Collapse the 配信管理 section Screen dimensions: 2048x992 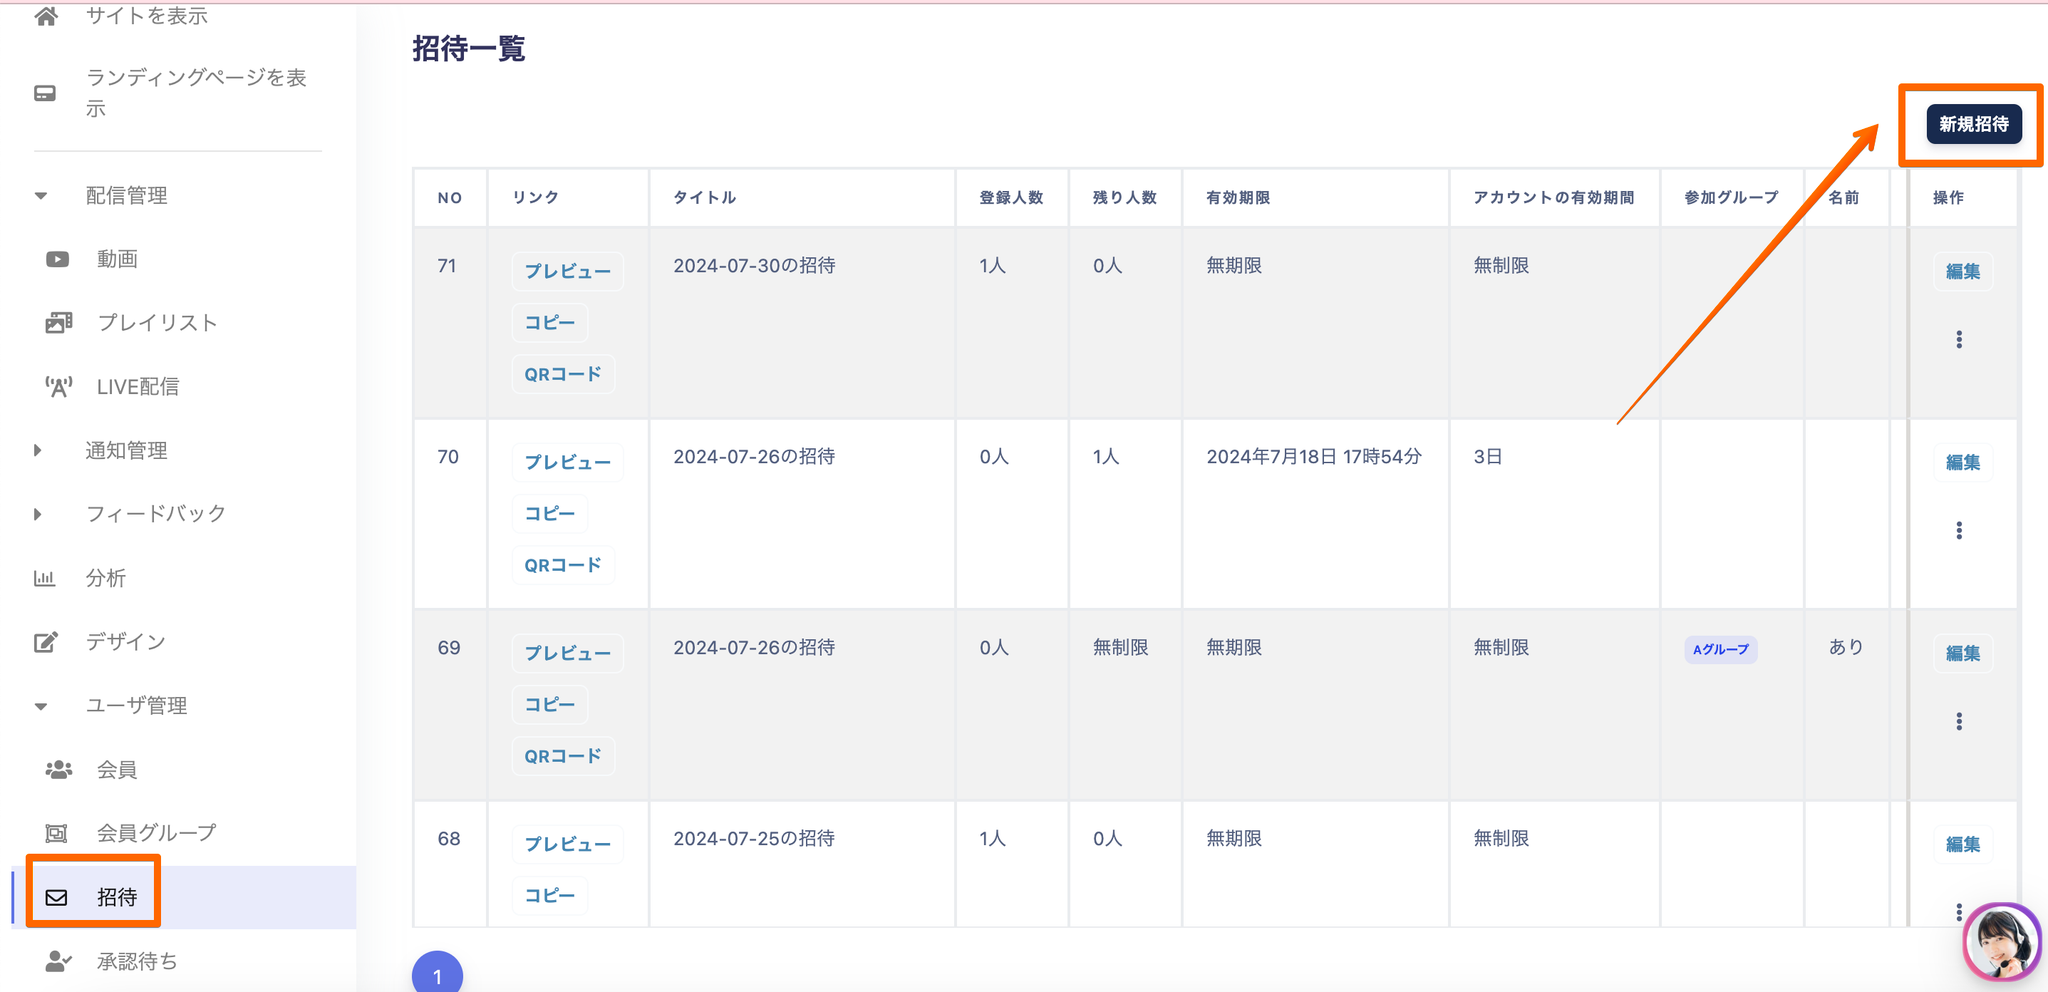pos(41,196)
